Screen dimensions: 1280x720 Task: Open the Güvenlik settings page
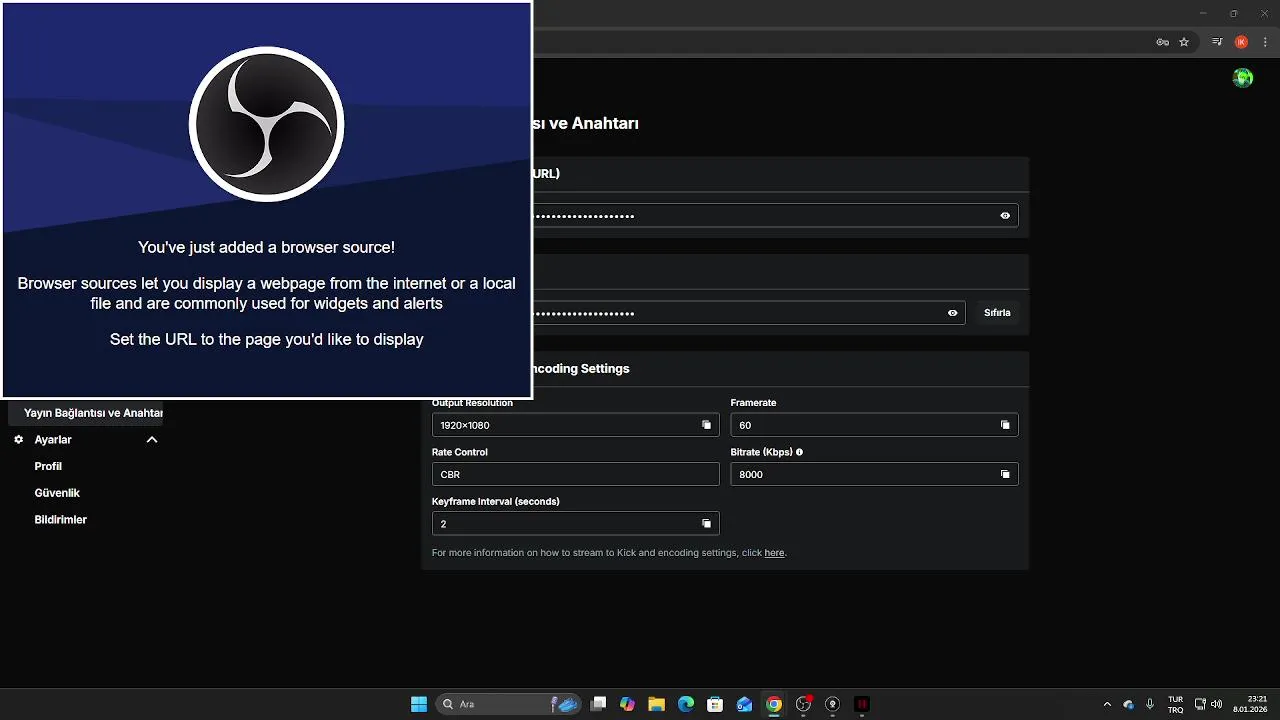pos(57,493)
